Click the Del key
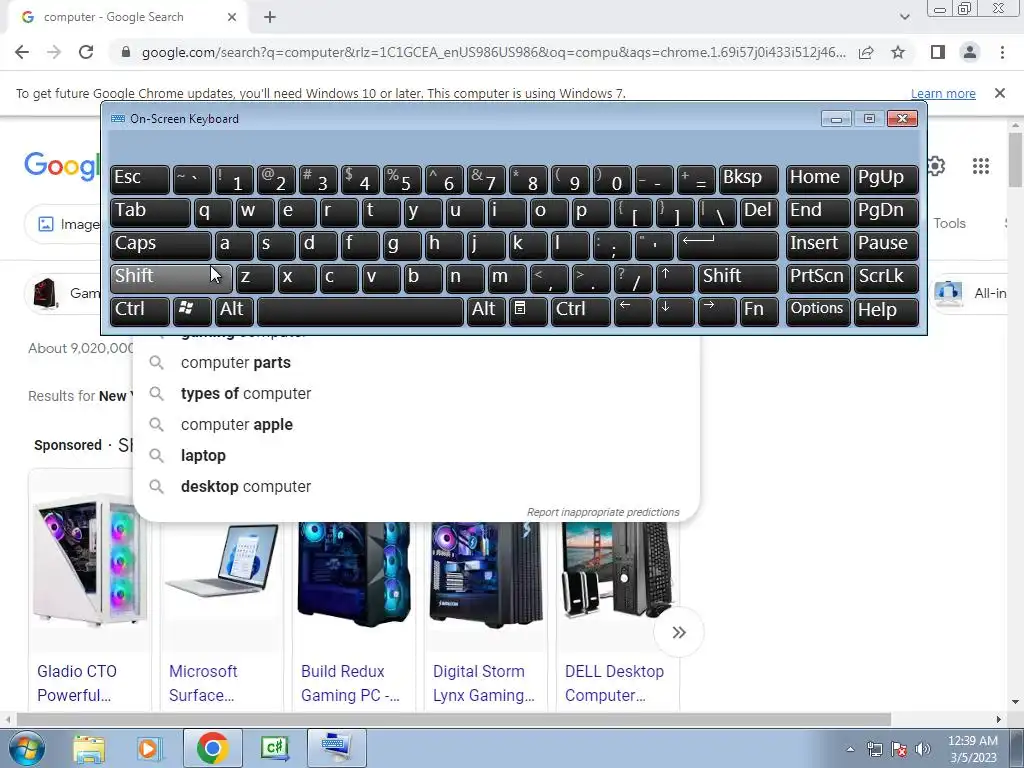This screenshot has width=1024, height=768. [x=760, y=212]
